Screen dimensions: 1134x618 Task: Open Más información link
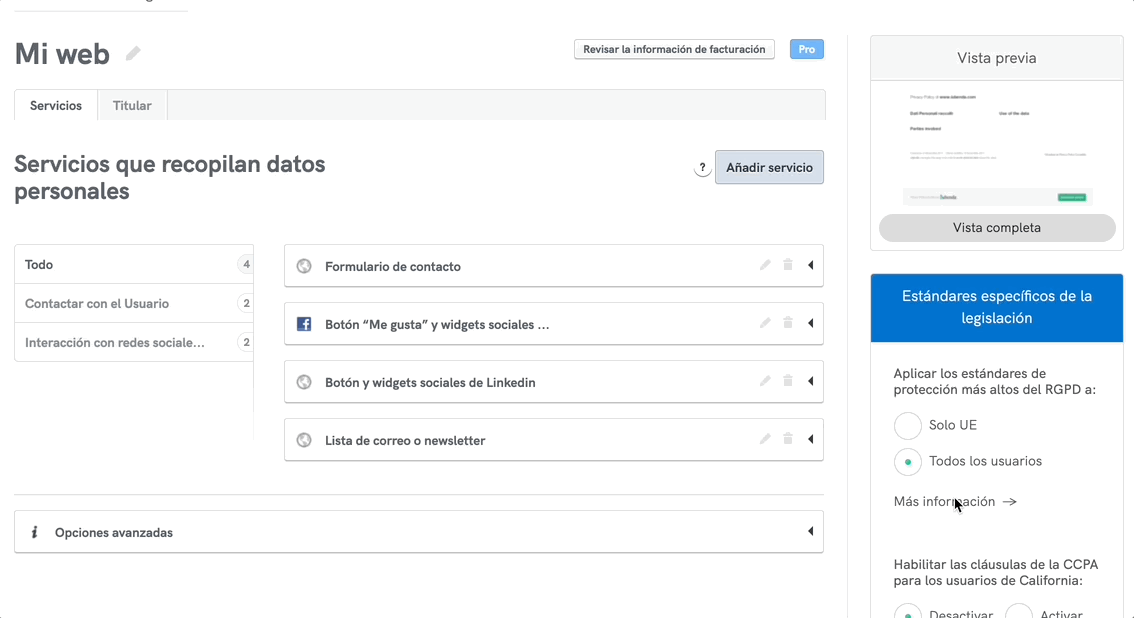click(x=943, y=500)
